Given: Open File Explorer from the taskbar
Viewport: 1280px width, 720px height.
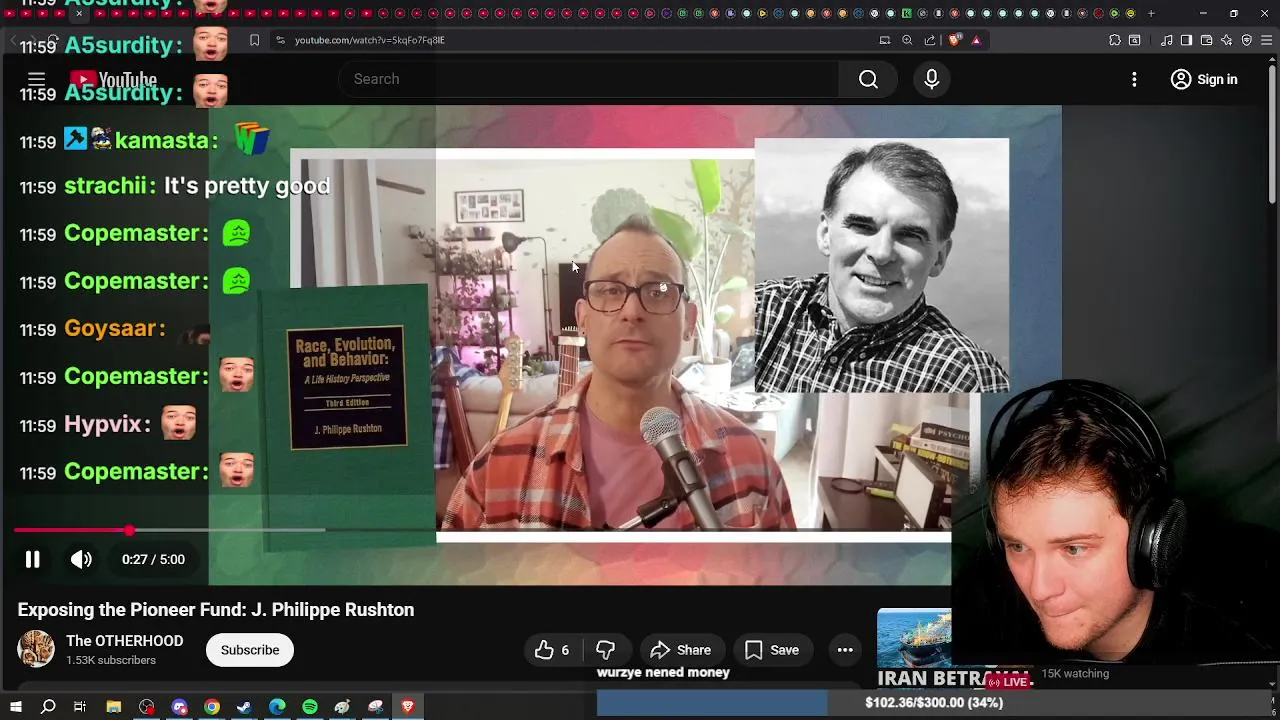Looking at the screenshot, I should coord(114,707).
